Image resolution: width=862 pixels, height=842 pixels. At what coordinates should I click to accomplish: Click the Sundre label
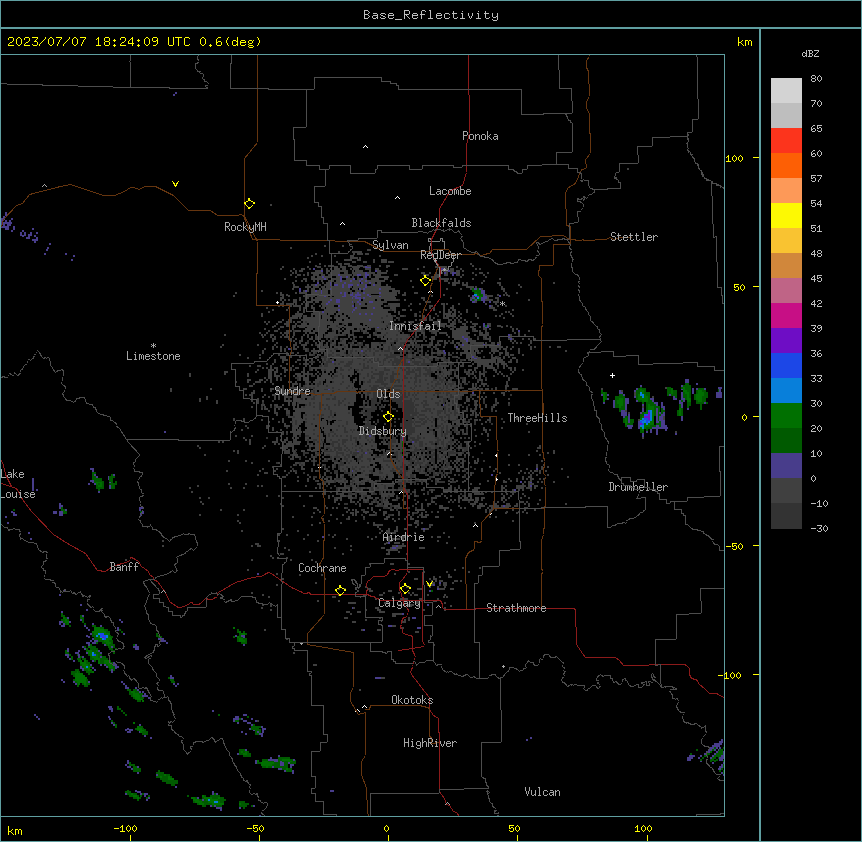click(292, 391)
